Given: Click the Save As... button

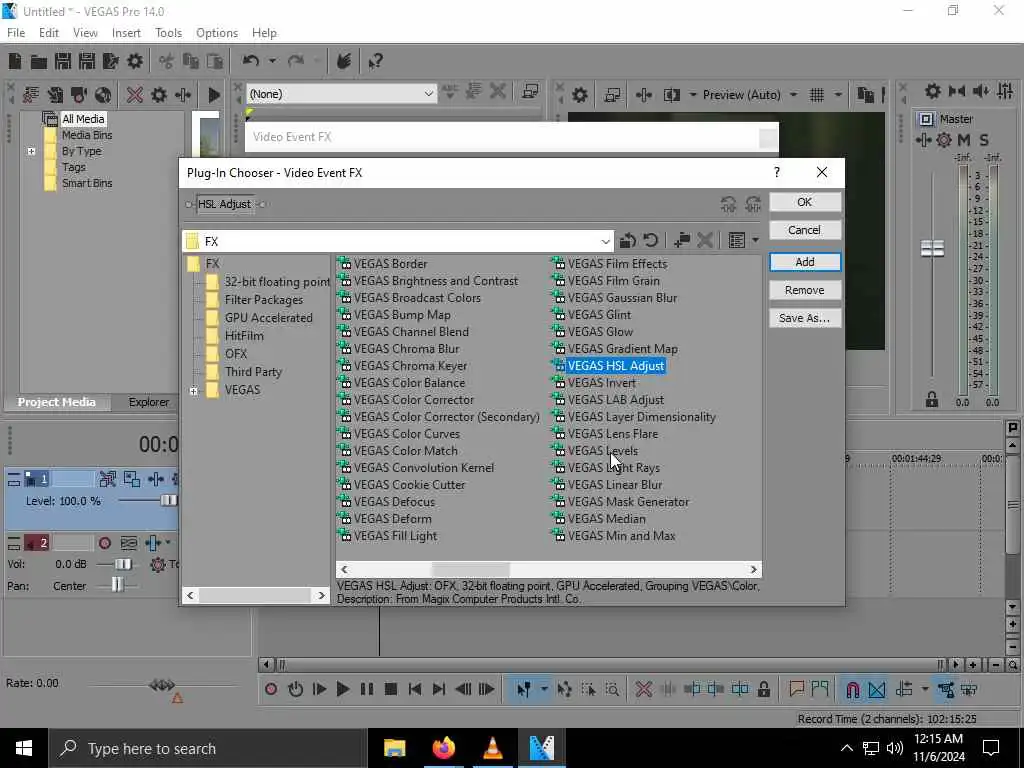Looking at the screenshot, I should pos(805,319).
